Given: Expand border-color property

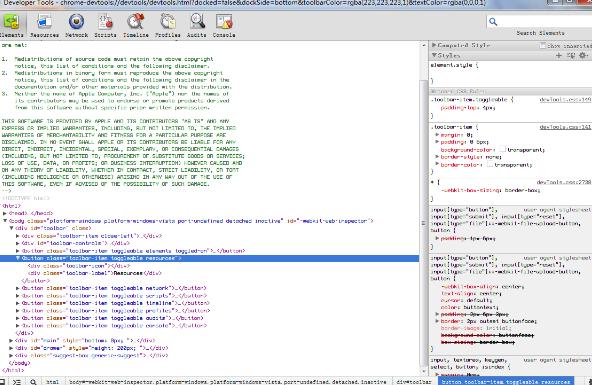Looking at the screenshot, I should (437, 165).
